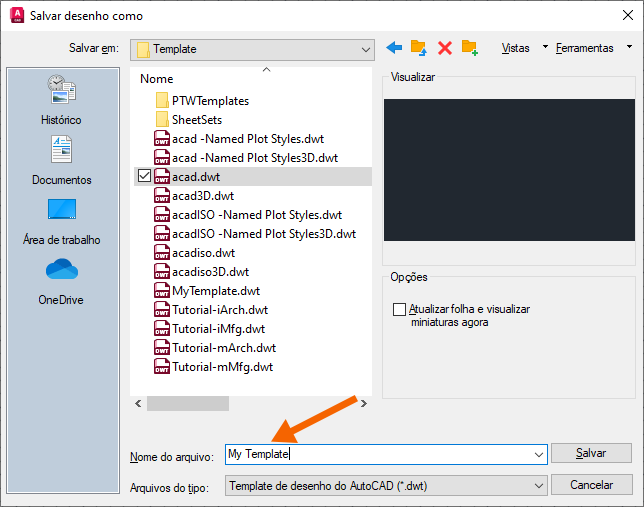Click the red Delete X icon
644x507 pixels.
pyautogui.click(x=445, y=48)
